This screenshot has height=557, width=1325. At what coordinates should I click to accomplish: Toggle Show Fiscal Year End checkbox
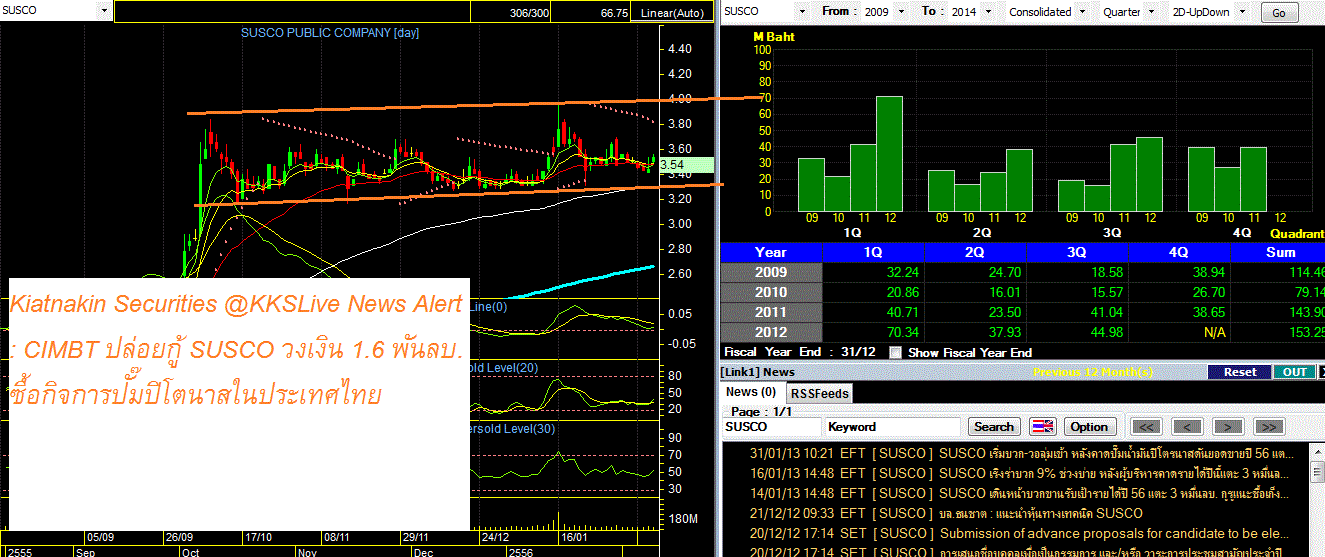(896, 352)
